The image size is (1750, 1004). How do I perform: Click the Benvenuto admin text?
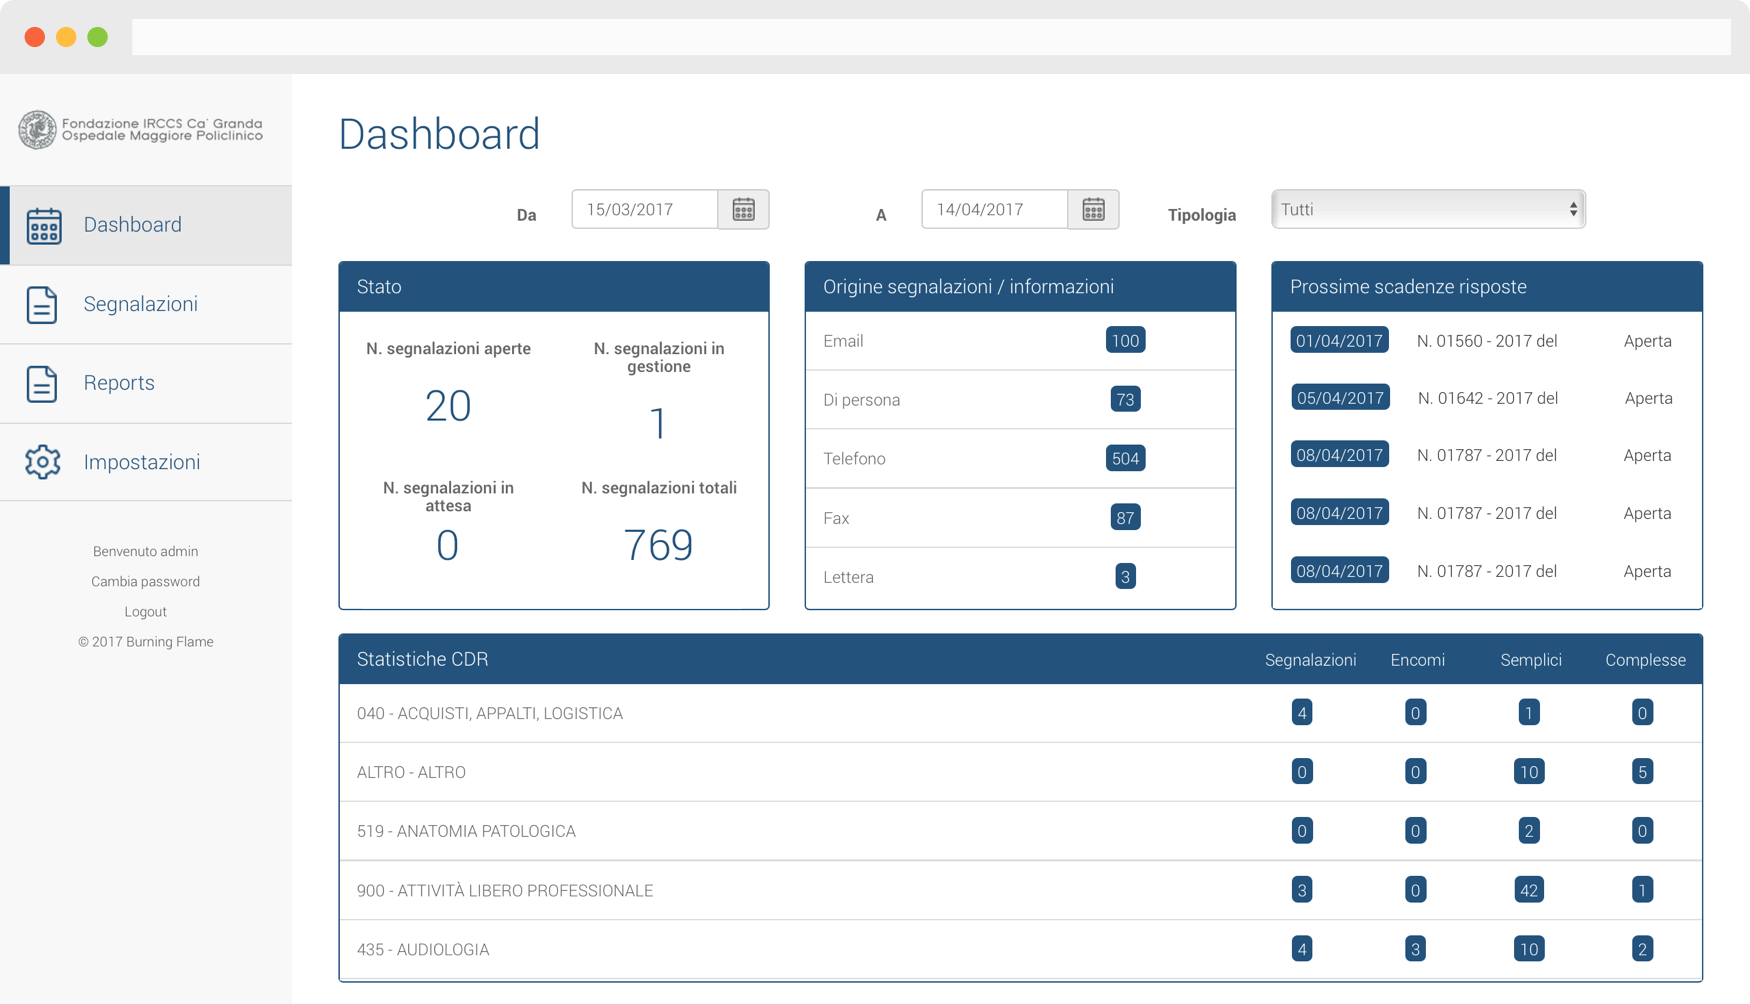[x=146, y=551]
